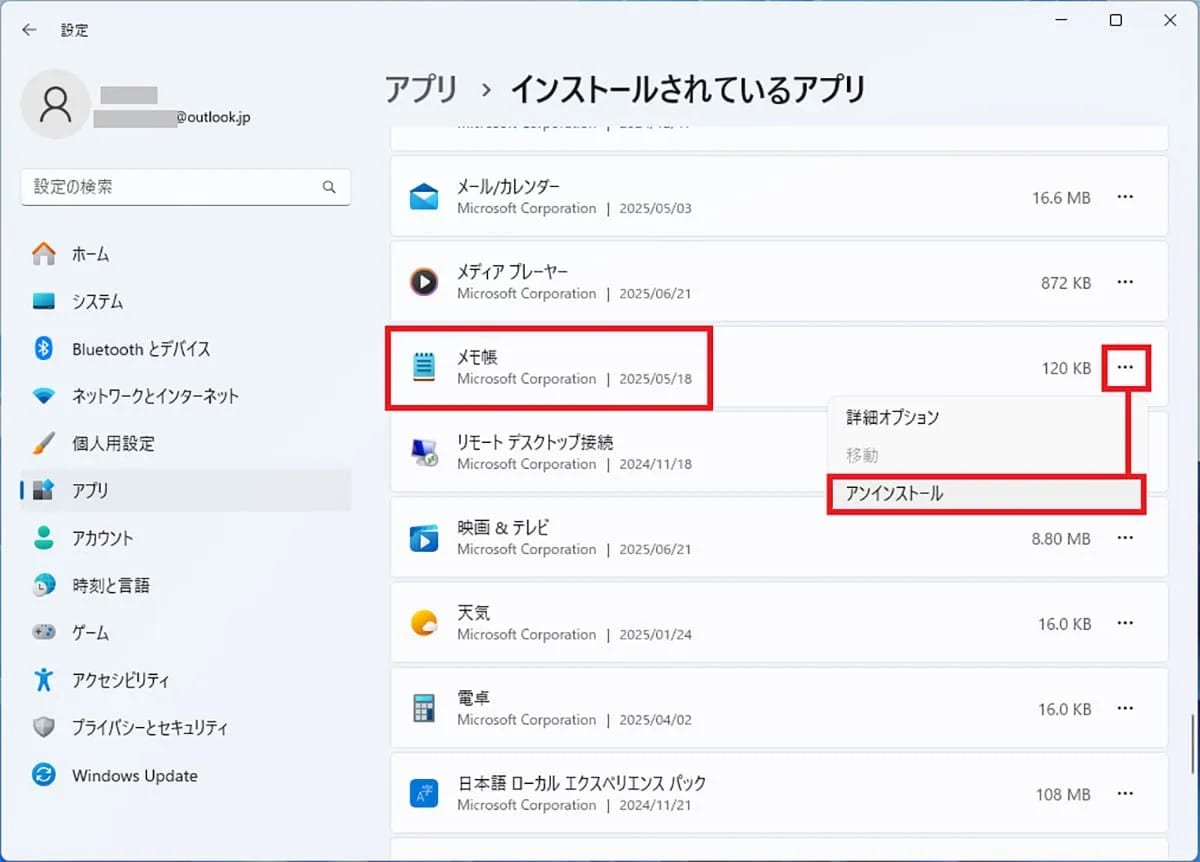Select the Notepad (メモ帳) app icon

click(424, 367)
